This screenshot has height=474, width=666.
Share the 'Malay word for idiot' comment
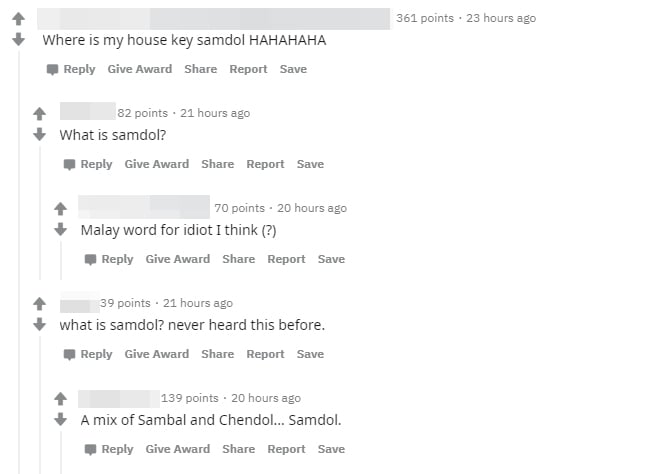point(238,259)
